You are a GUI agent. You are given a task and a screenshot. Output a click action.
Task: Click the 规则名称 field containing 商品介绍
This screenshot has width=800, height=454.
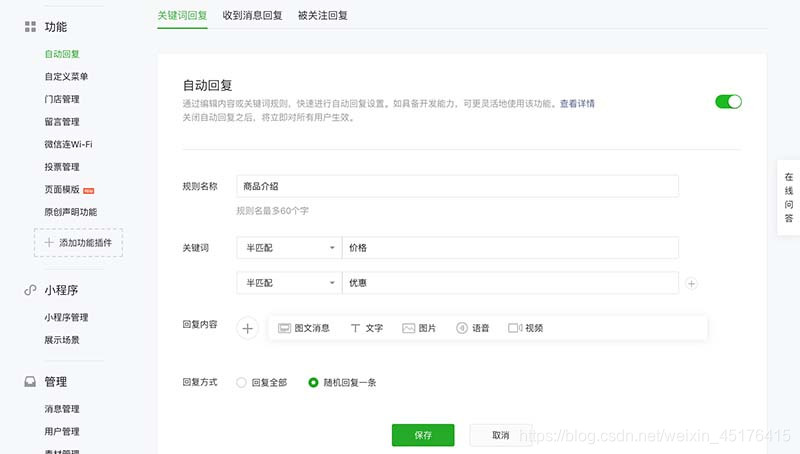[458, 186]
